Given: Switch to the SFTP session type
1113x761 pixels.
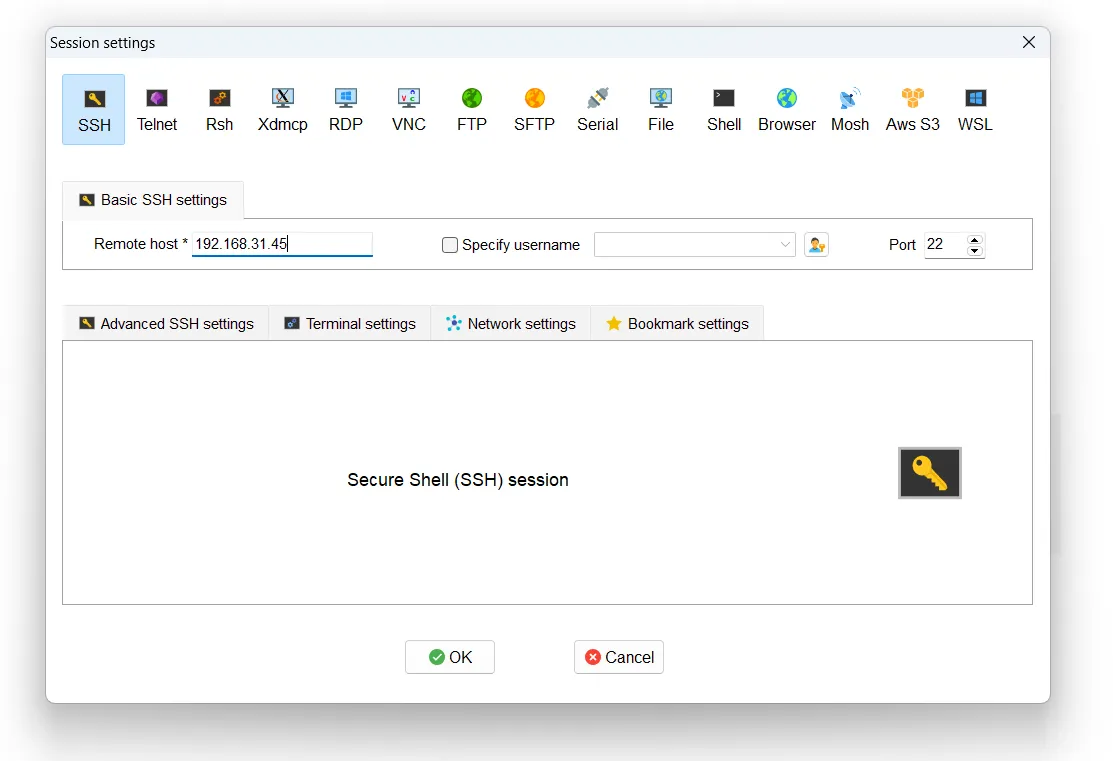Looking at the screenshot, I should tap(534, 109).
